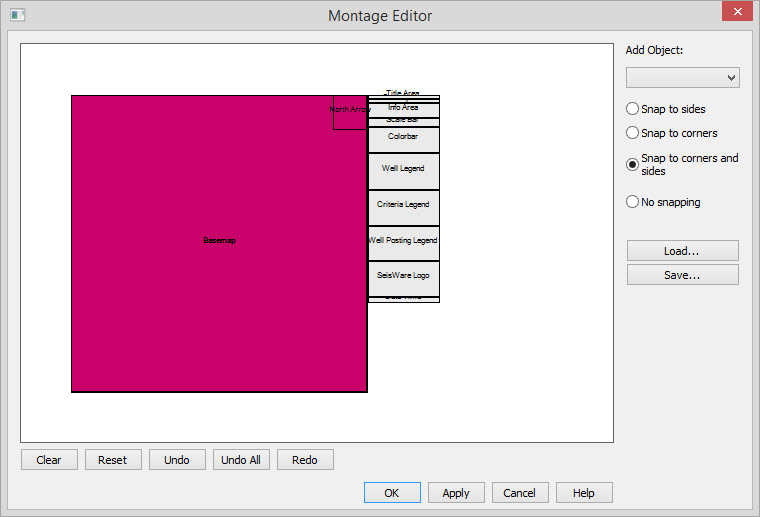This screenshot has height=517, width=760.
Task: Enable Snap to sides option
Action: pos(632,109)
